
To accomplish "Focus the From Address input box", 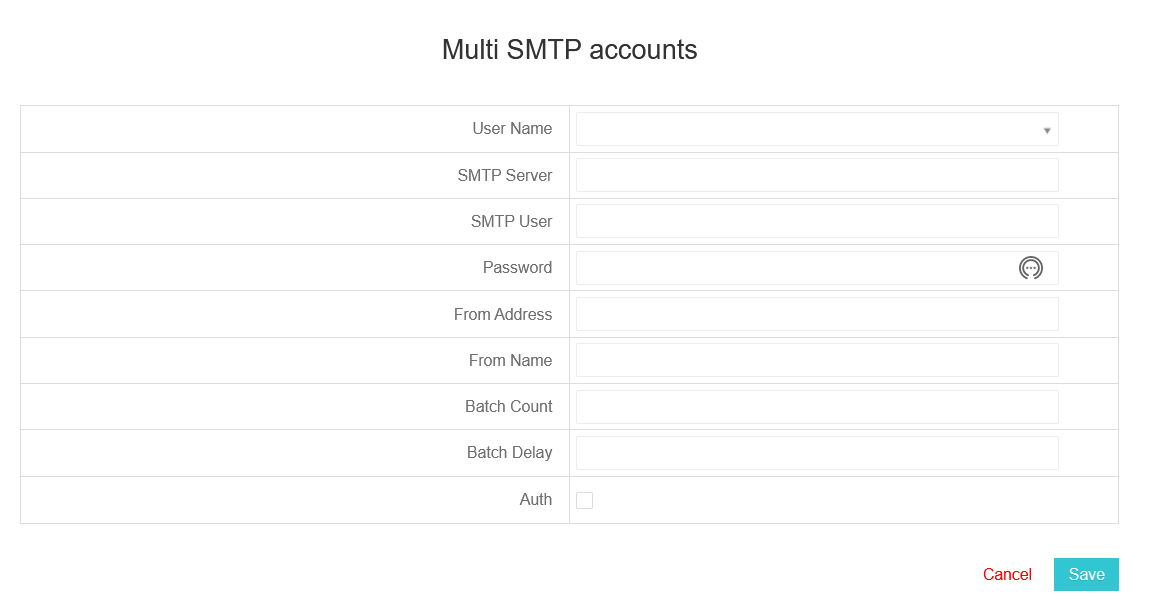I will point(817,314).
